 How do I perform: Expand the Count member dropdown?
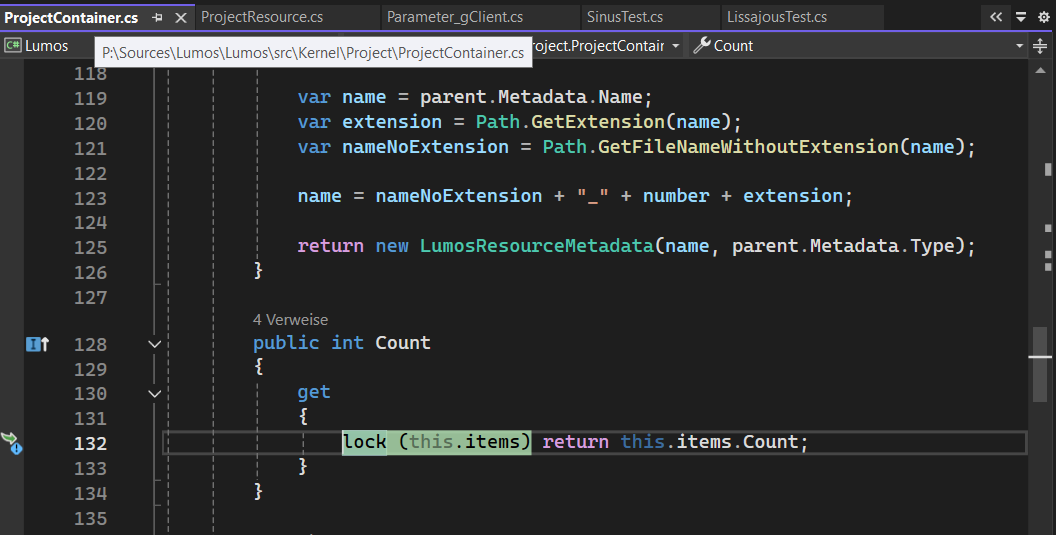1020,46
